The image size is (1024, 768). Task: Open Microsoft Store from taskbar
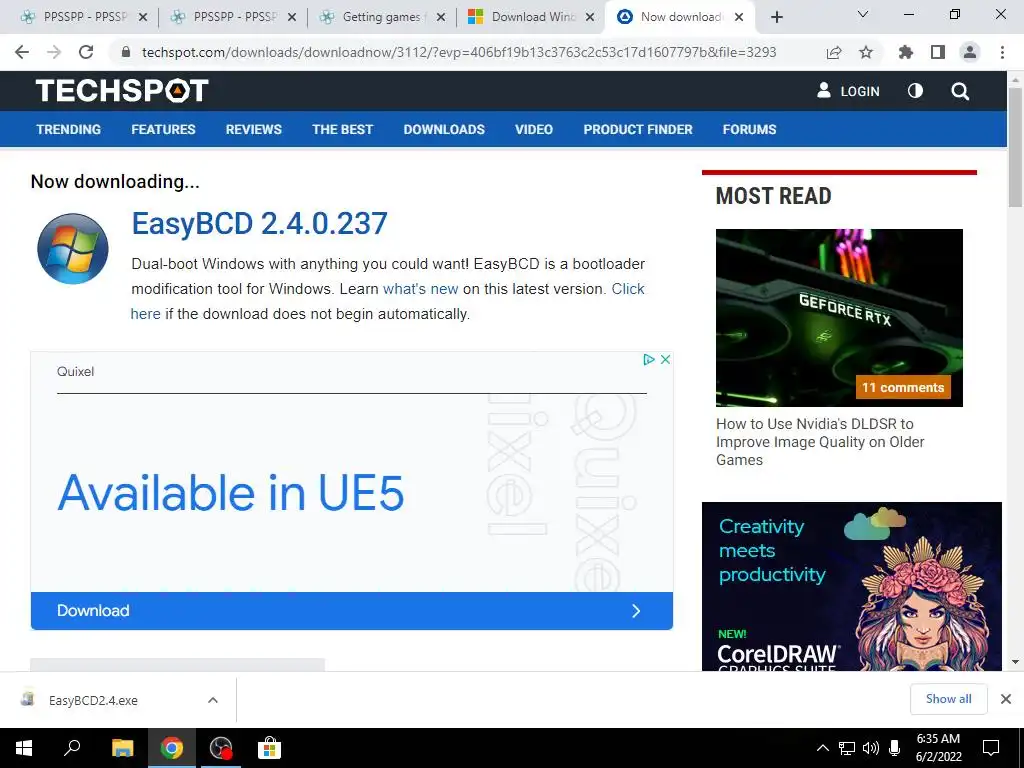(x=269, y=748)
